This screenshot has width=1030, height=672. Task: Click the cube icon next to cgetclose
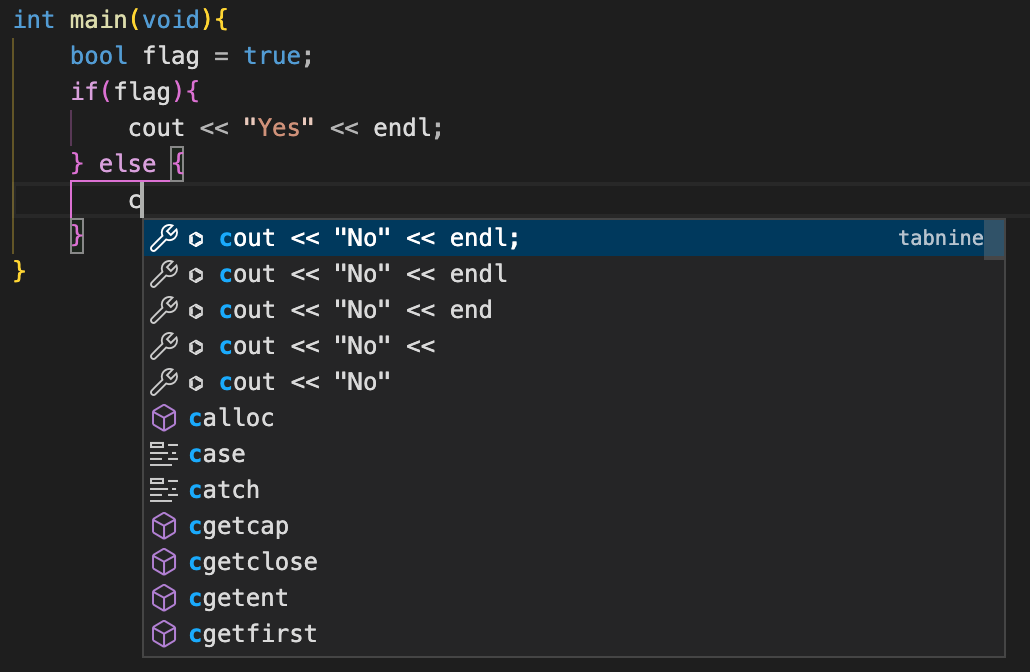coord(164,562)
